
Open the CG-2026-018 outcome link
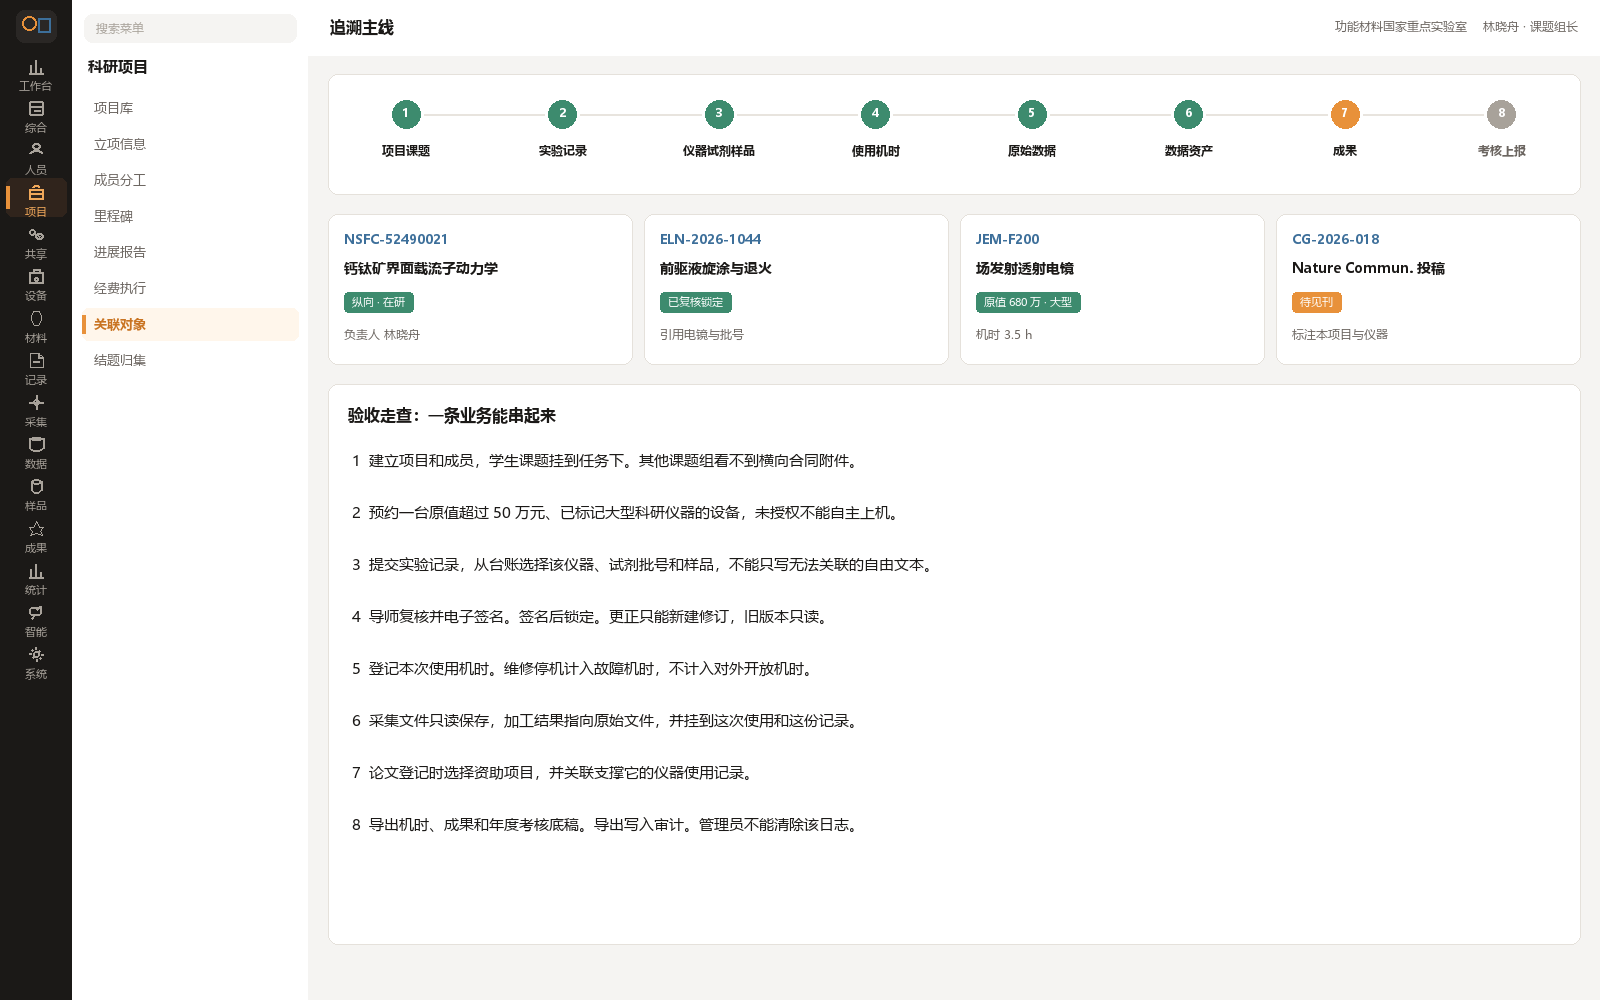(x=1335, y=239)
